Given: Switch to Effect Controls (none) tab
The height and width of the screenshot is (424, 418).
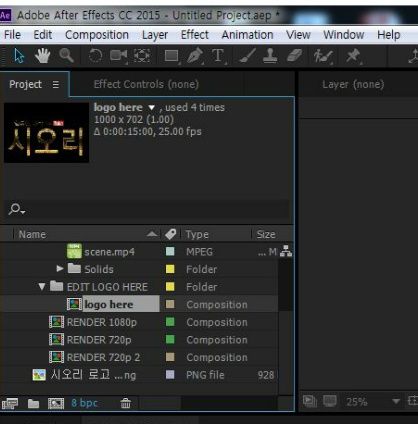Looking at the screenshot, I should point(146,84).
